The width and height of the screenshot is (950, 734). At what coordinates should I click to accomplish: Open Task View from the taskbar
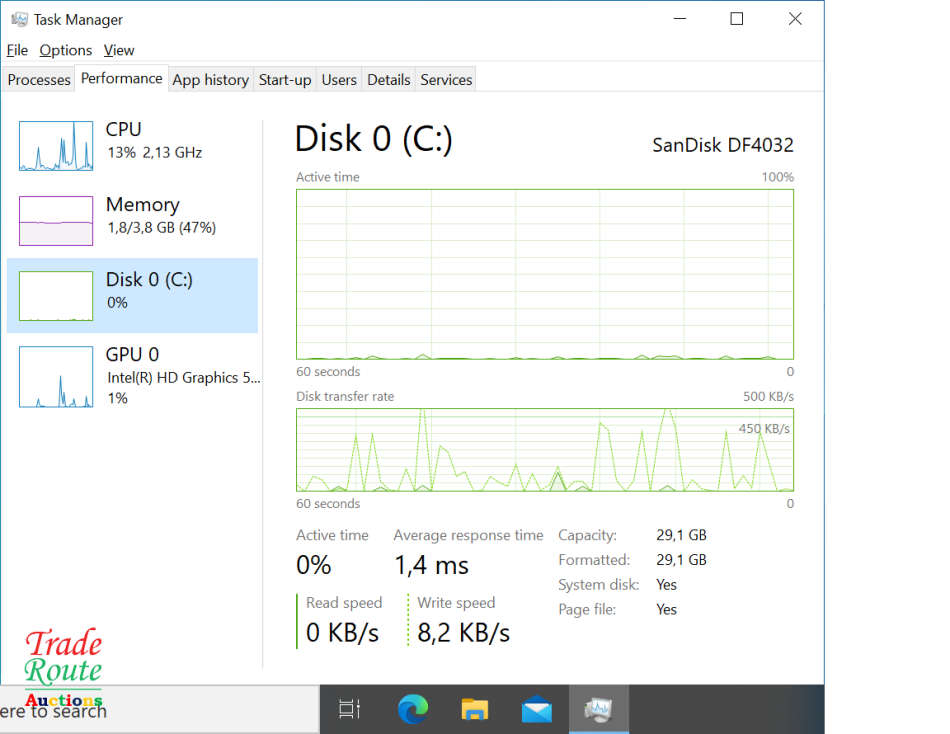tap(349, 709)
